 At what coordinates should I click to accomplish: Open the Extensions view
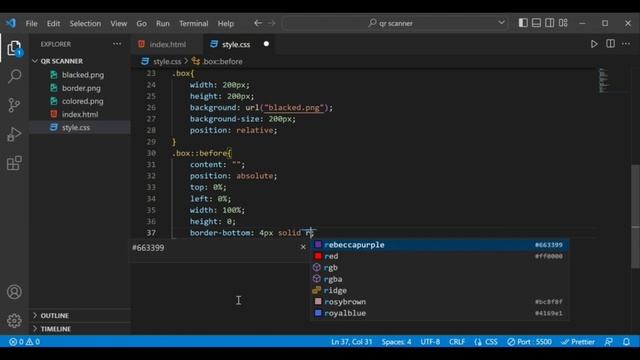point(14,163)
